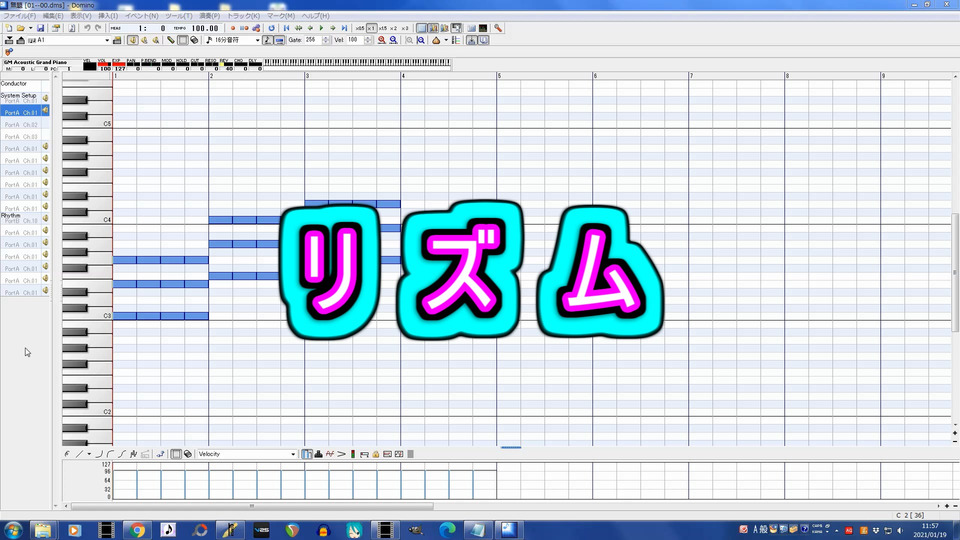Open the ファイル(F) menu
This screenshot has height=540, width=960.
click(20, 16)
